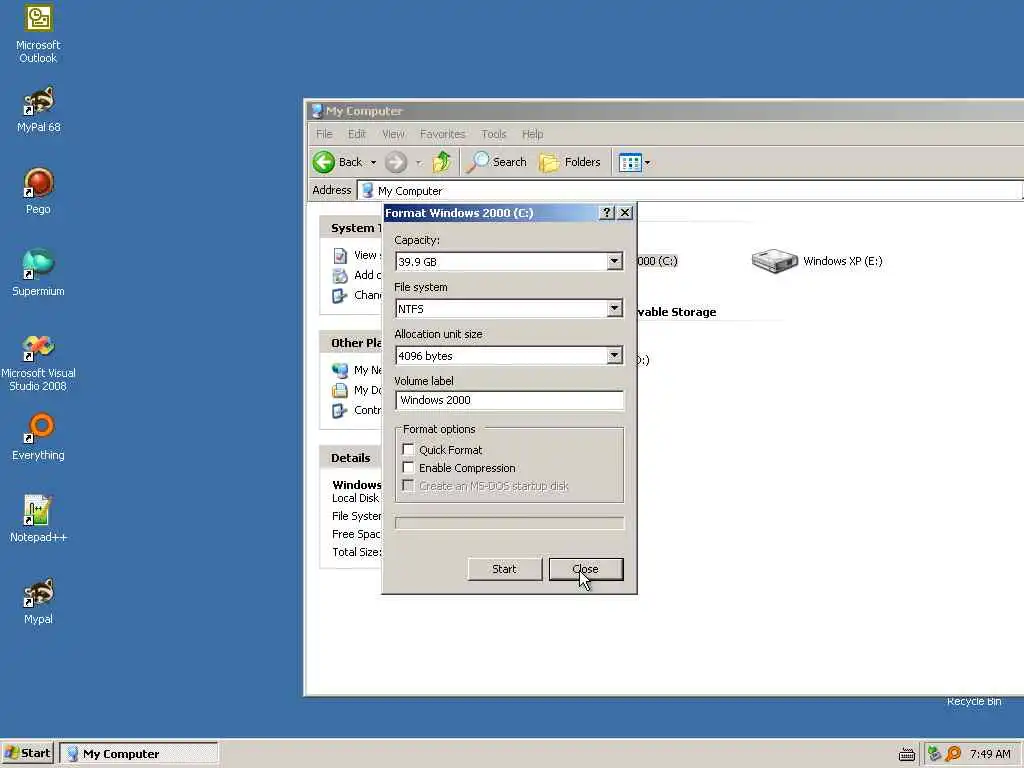
Task: Open the Help menu
Action: [x=532, y=134]
